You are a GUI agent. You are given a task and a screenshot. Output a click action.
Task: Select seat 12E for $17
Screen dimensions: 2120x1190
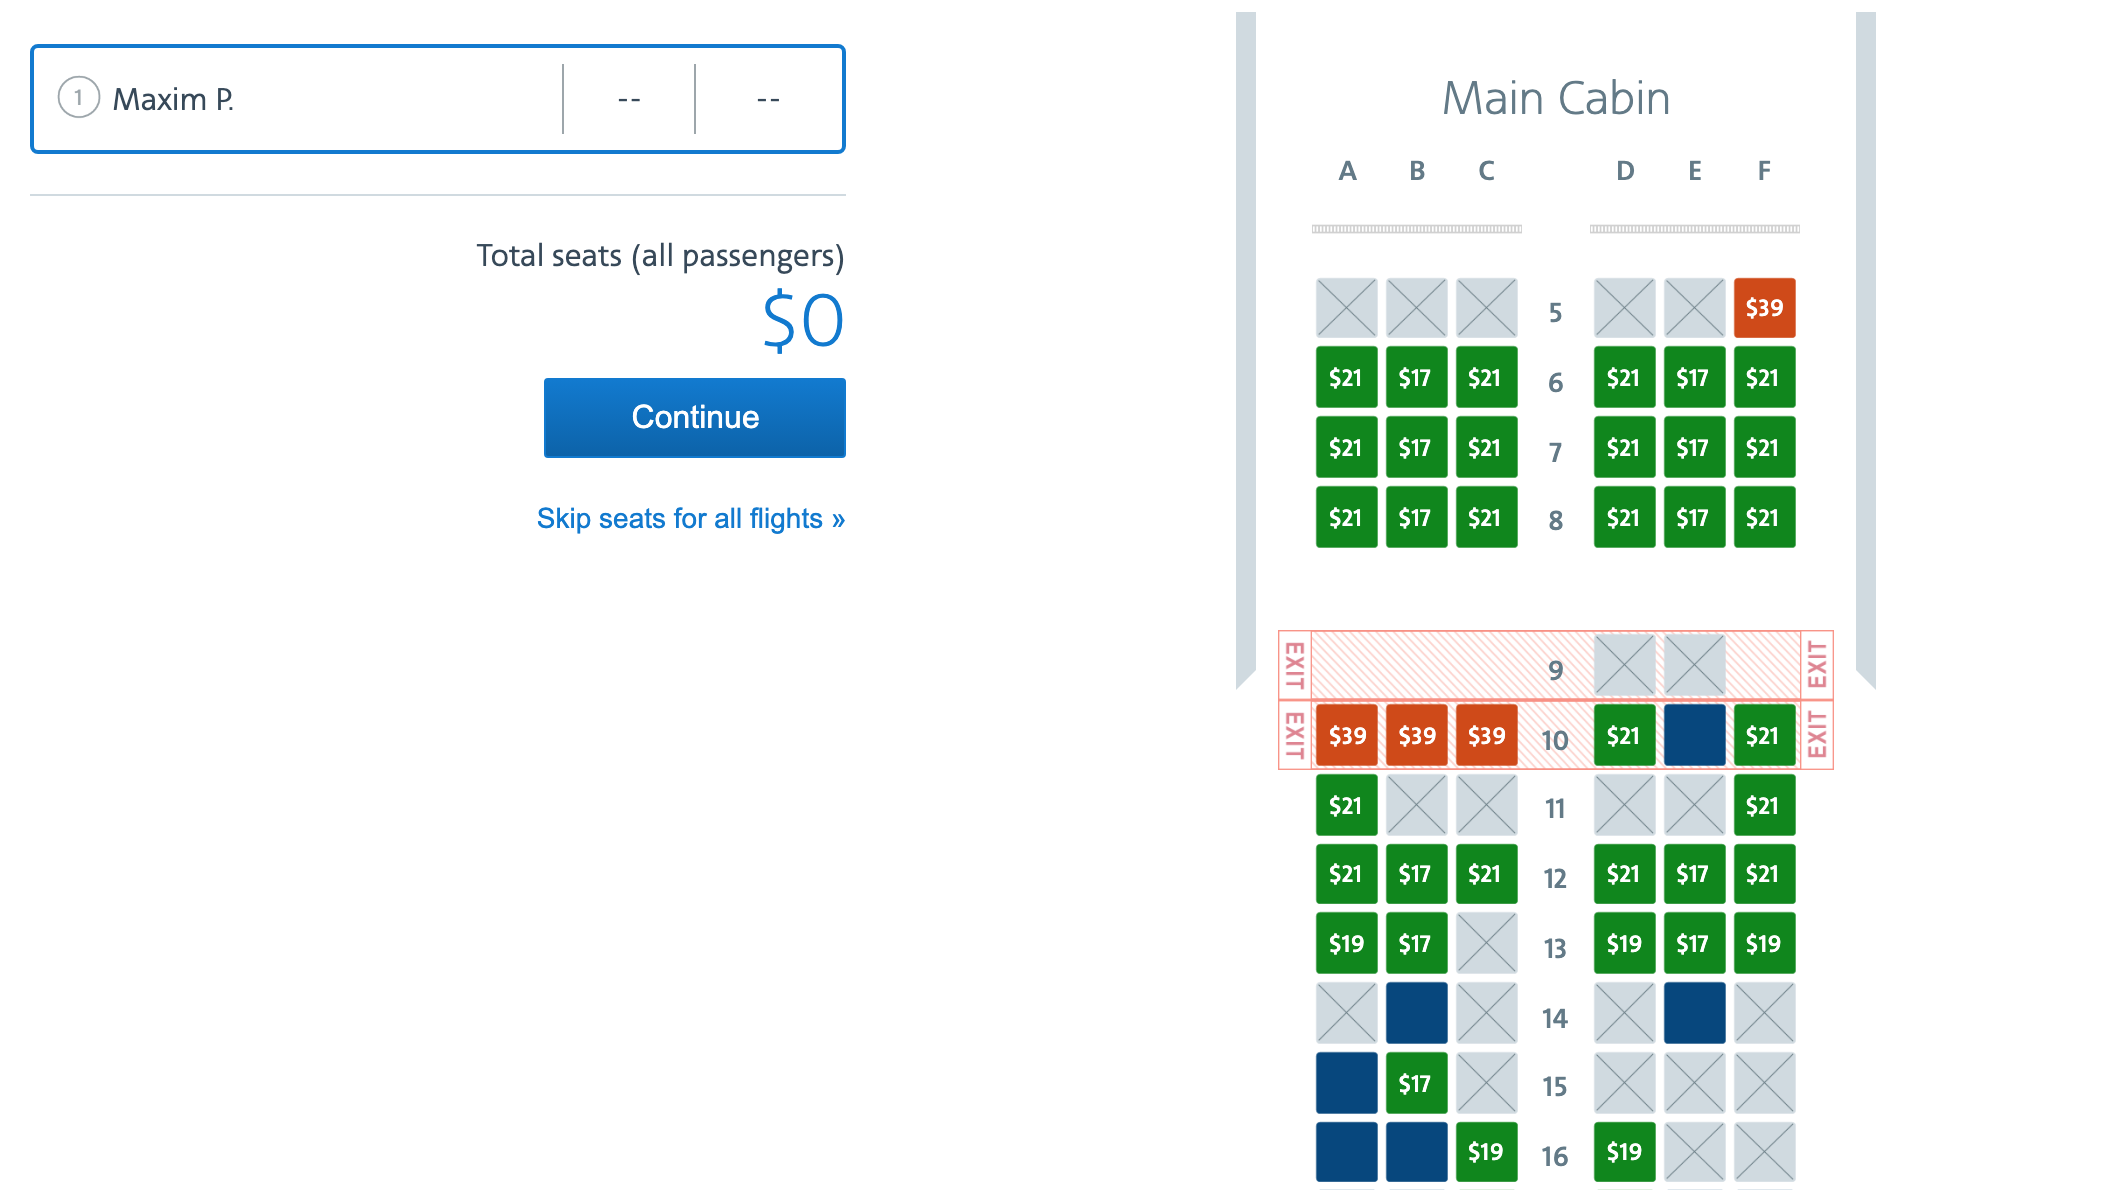click(1694, 873)
